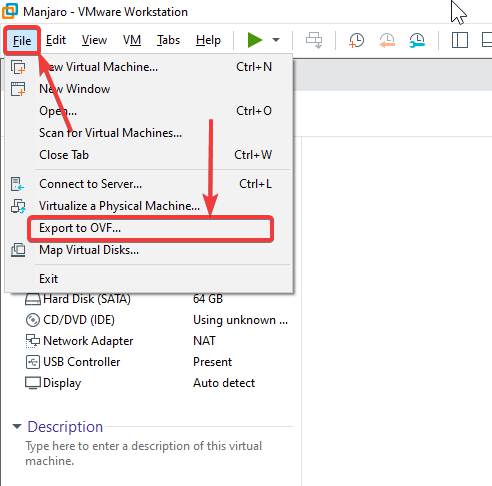Open the snapshot manager wrench icon

(x=417, y=40)
